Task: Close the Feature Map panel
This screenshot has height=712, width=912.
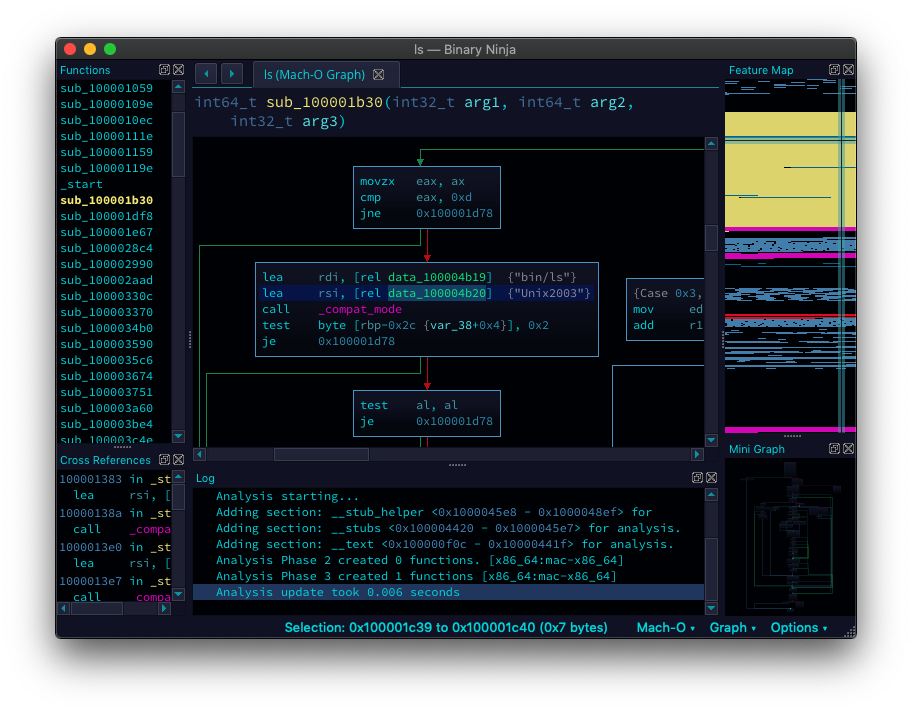Action: click(x=848, y=70)
